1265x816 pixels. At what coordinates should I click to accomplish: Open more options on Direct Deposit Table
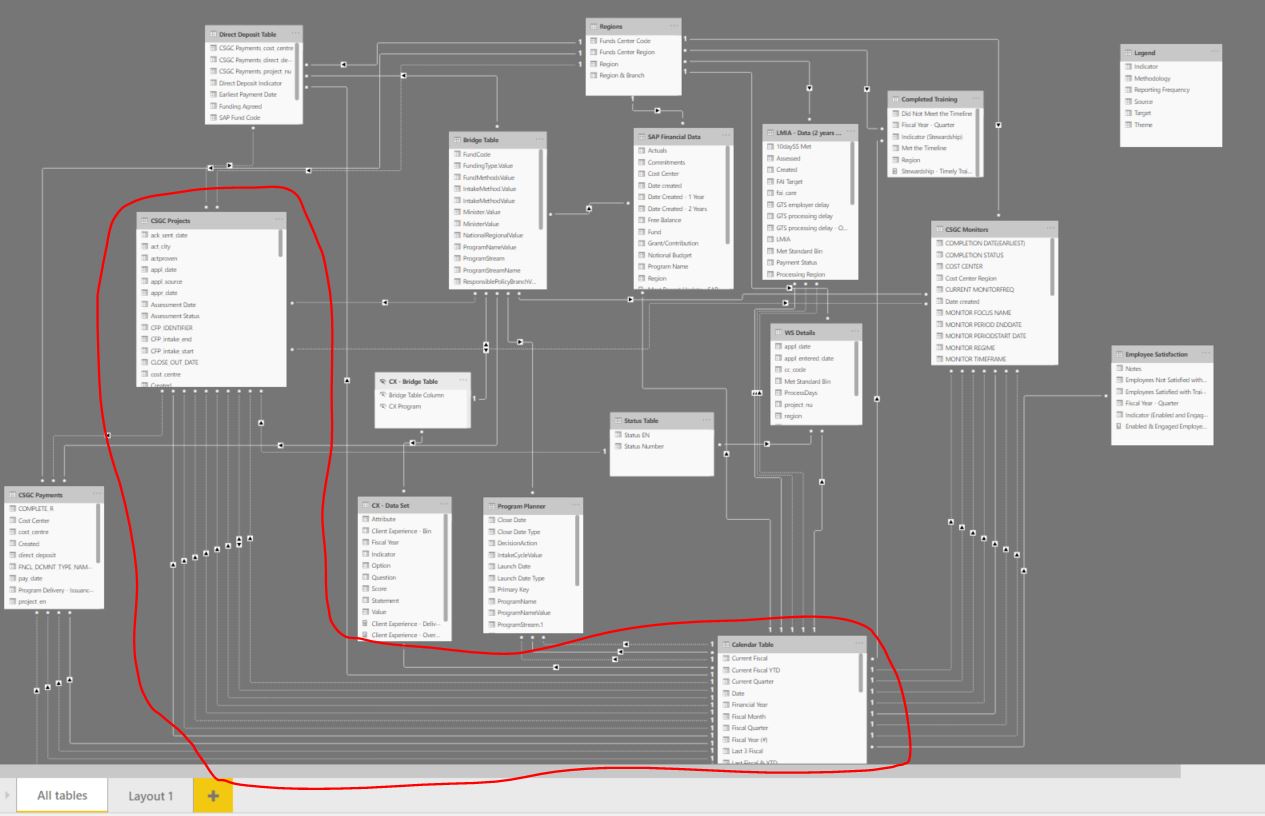[295, 34]
